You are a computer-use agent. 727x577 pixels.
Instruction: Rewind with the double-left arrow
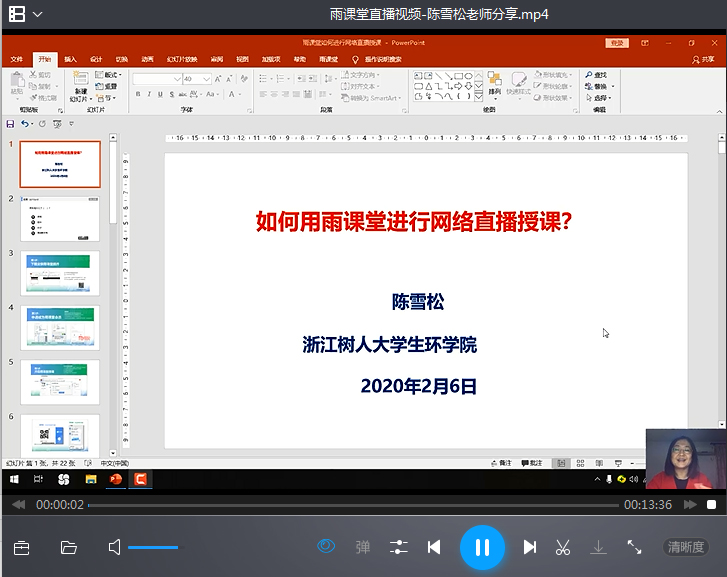(19, 505)
